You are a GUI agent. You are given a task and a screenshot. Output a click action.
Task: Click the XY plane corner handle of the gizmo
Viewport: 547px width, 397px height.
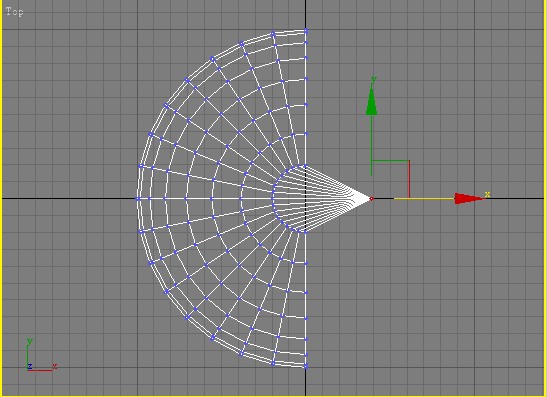click(x=409, y=161)
